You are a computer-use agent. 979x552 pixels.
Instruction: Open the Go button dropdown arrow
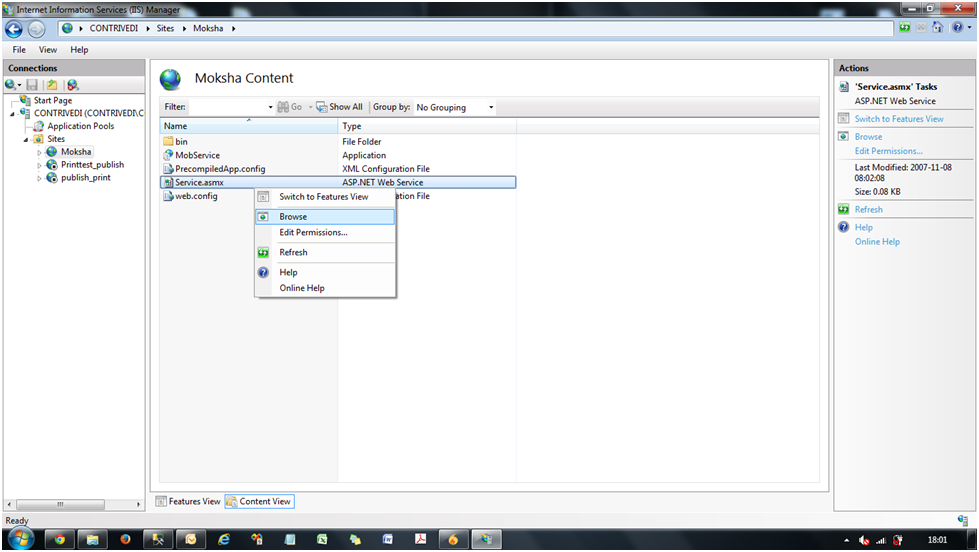pyautogui.click(x=310, y=107)
